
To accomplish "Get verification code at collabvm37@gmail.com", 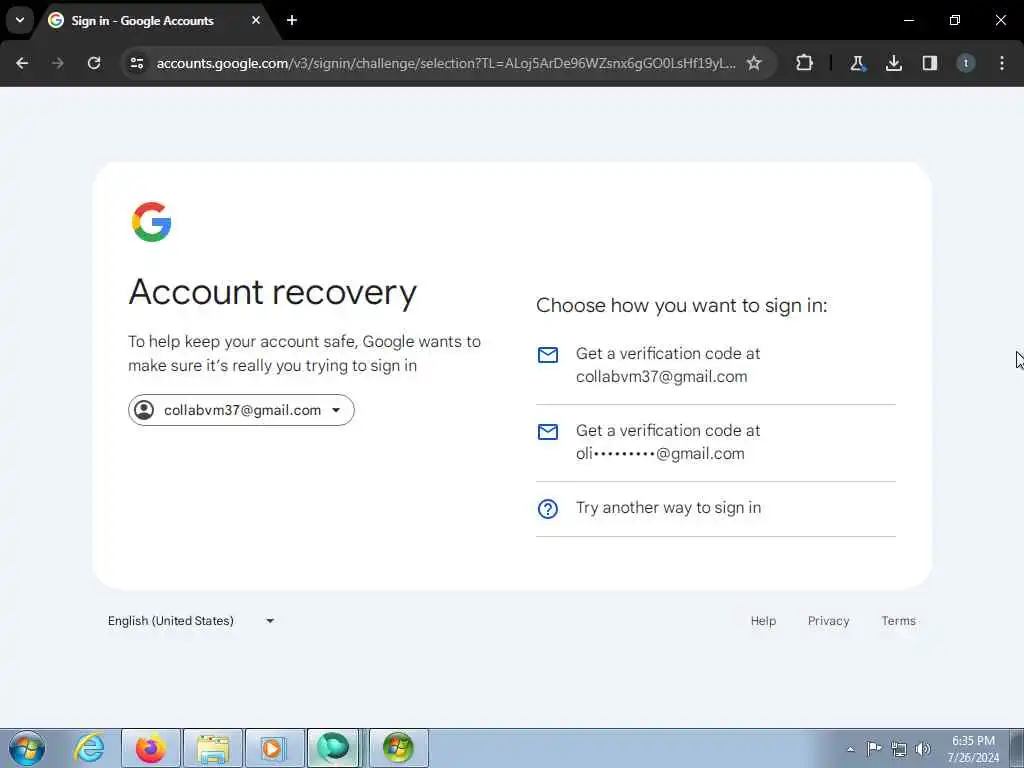I will click(716, 366).
